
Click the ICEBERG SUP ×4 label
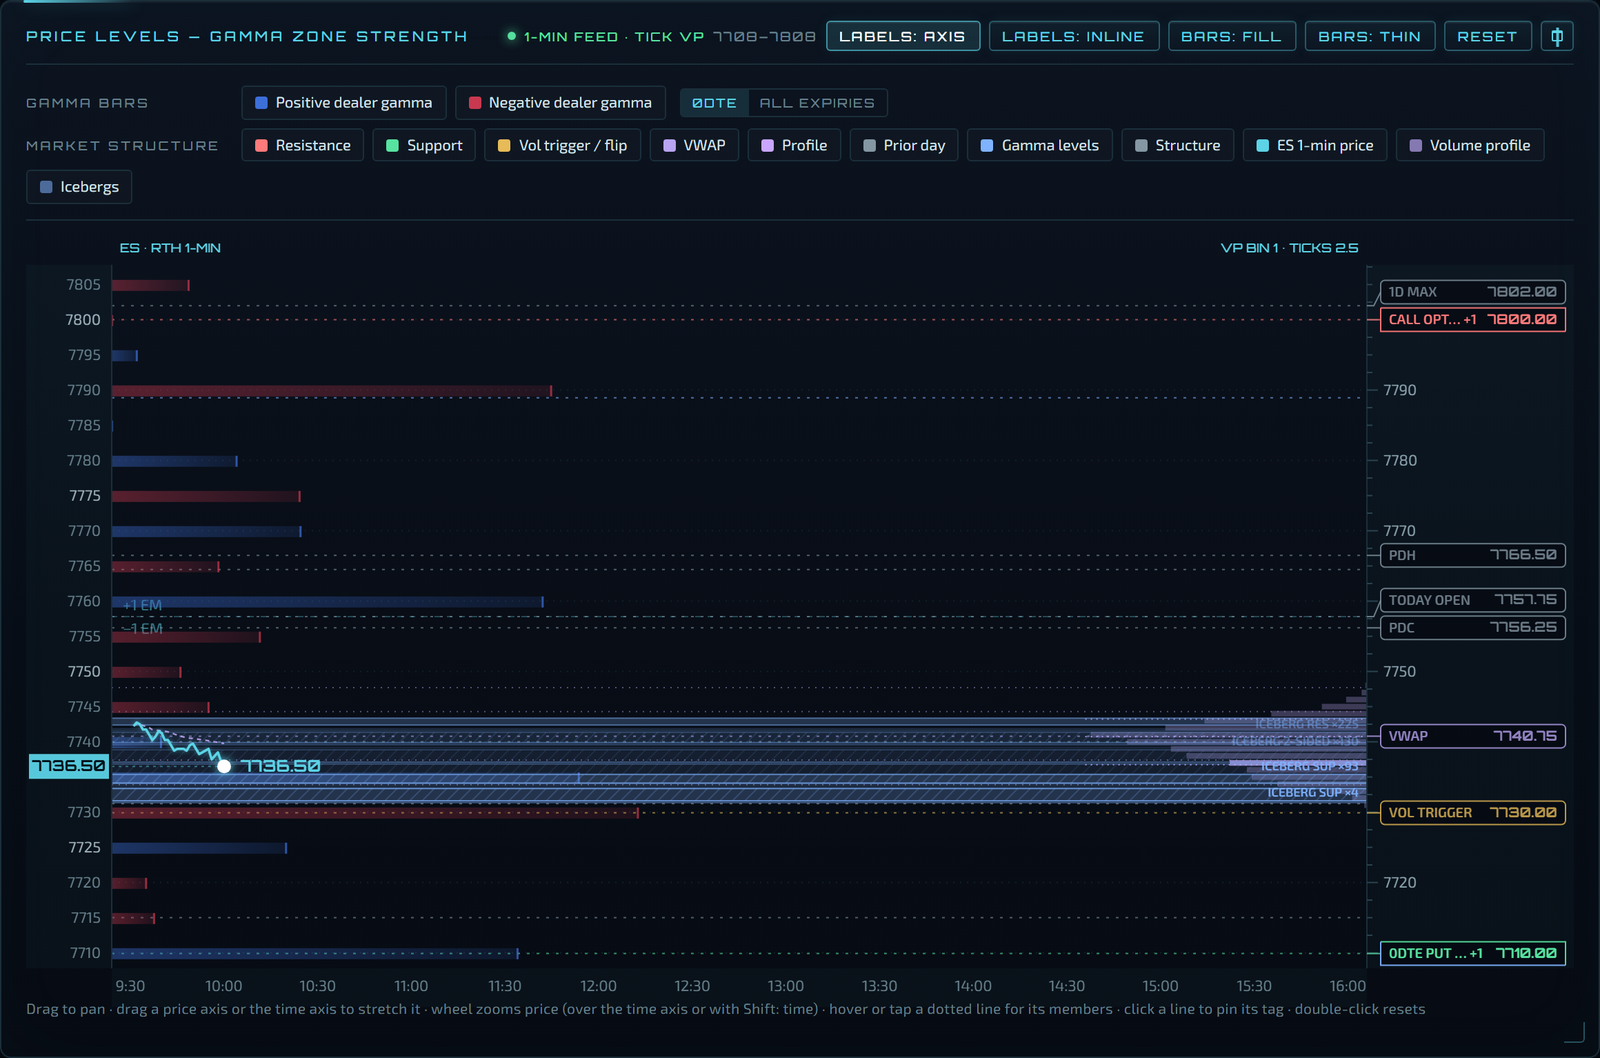click(x=1313, y=793)
